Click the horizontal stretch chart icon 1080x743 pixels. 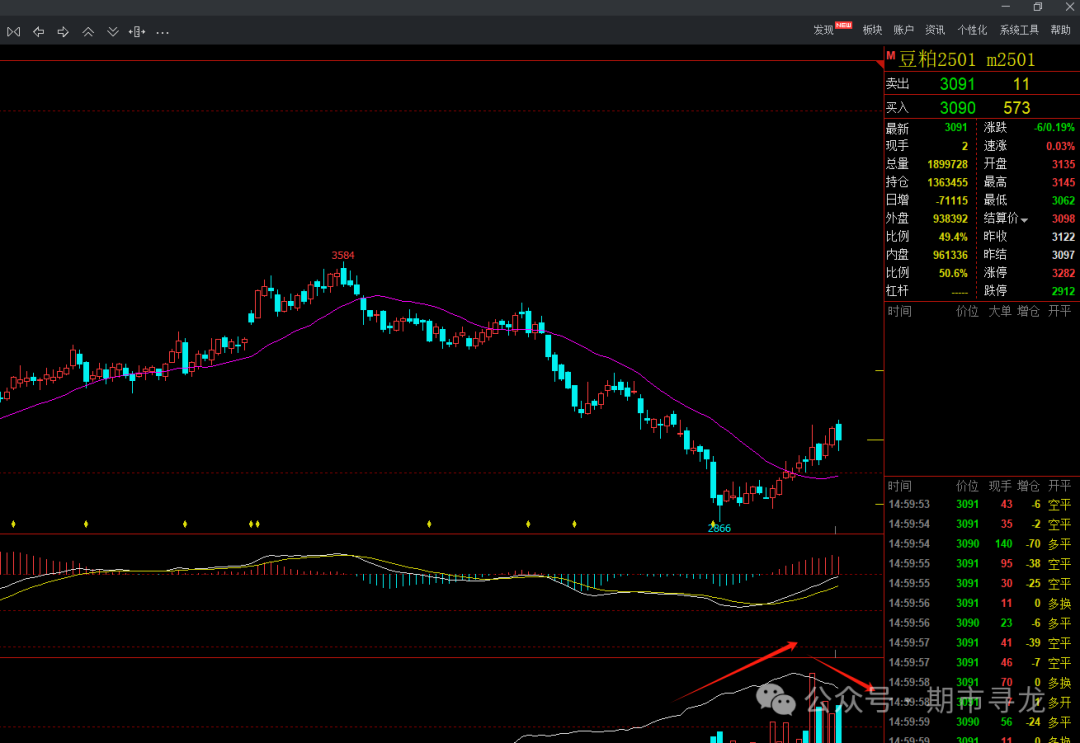click(x=137, y=32)
